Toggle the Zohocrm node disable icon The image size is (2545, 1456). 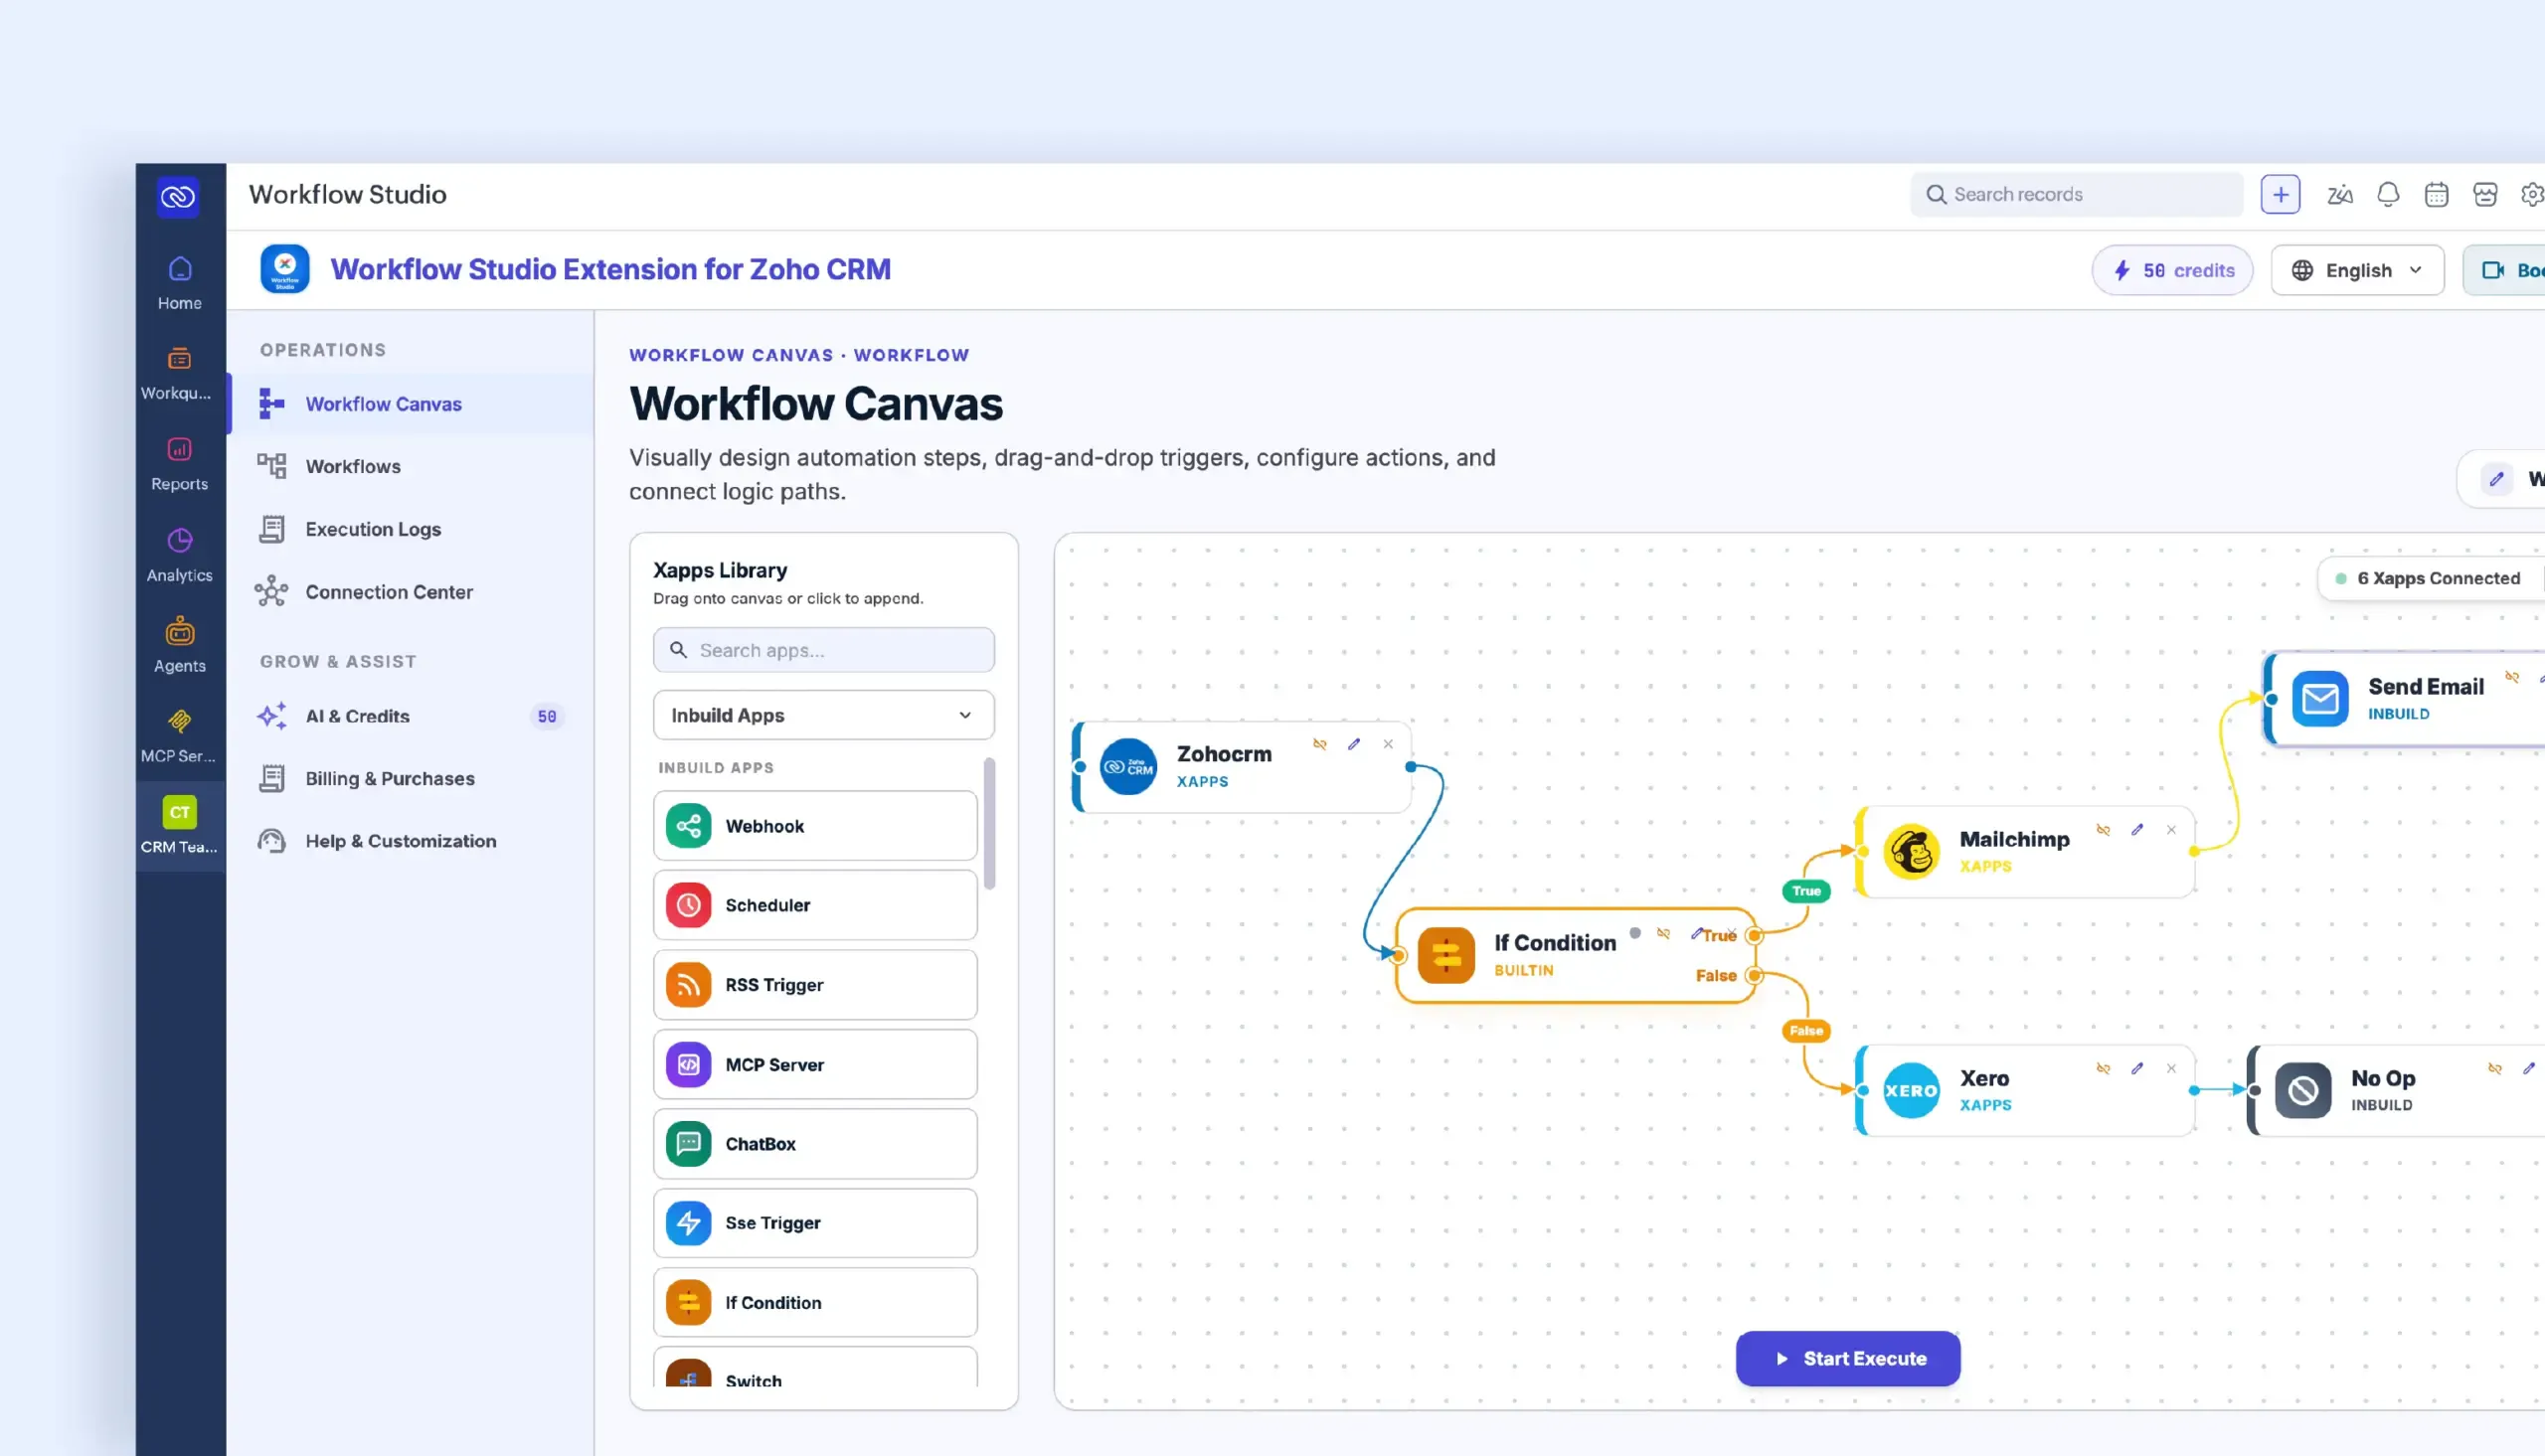pyautogui.click(x=1320, y=744)
